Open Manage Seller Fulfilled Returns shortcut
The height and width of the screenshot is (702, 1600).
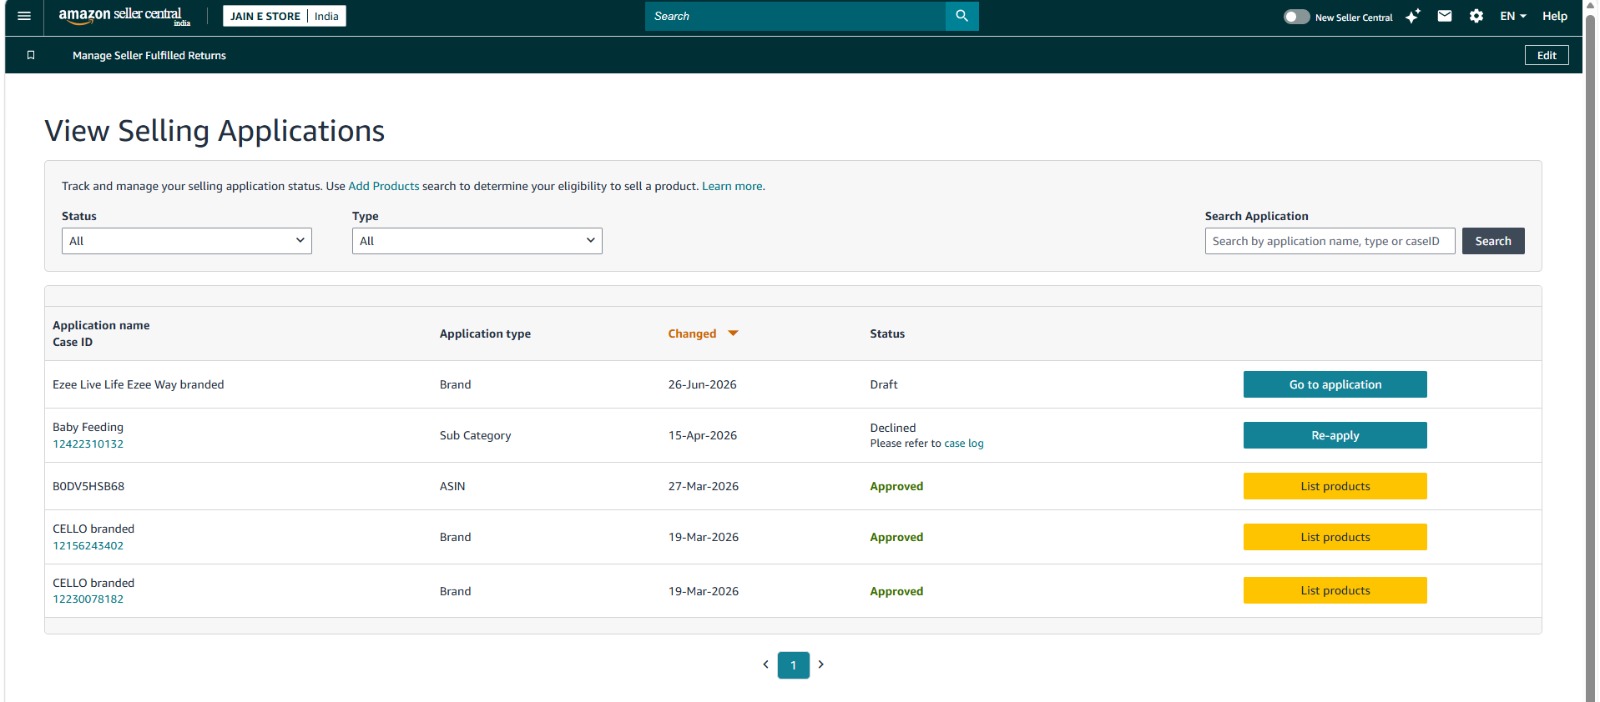[149, 55]
